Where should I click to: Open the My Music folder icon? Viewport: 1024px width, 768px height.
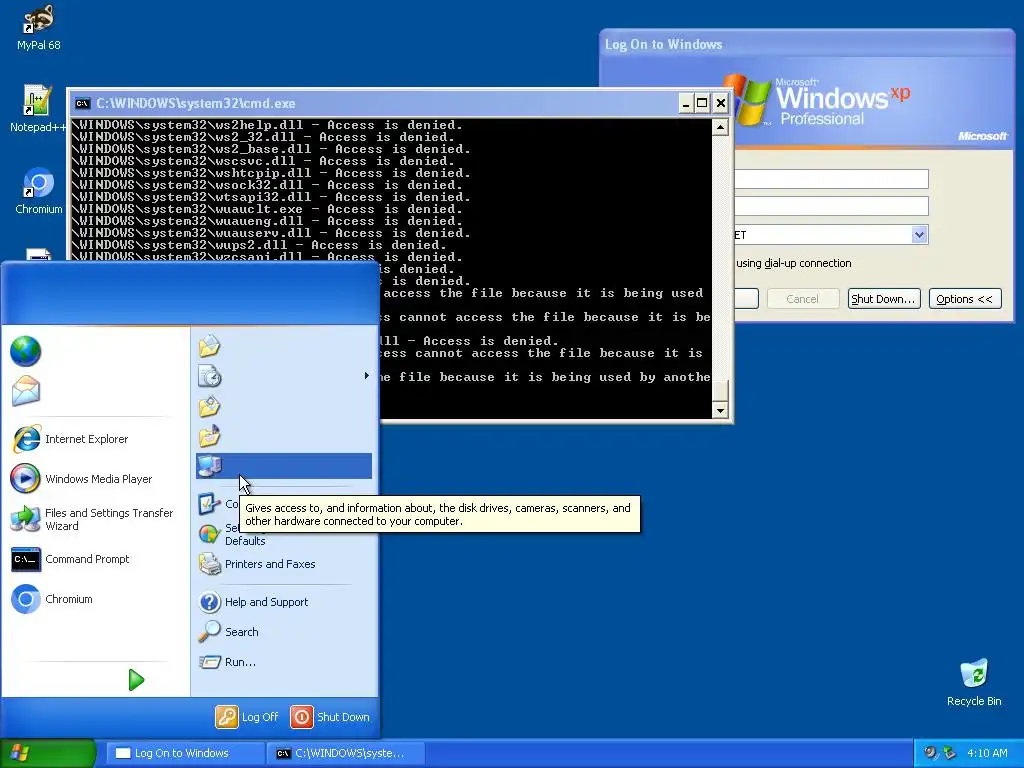tap(210, 436)
